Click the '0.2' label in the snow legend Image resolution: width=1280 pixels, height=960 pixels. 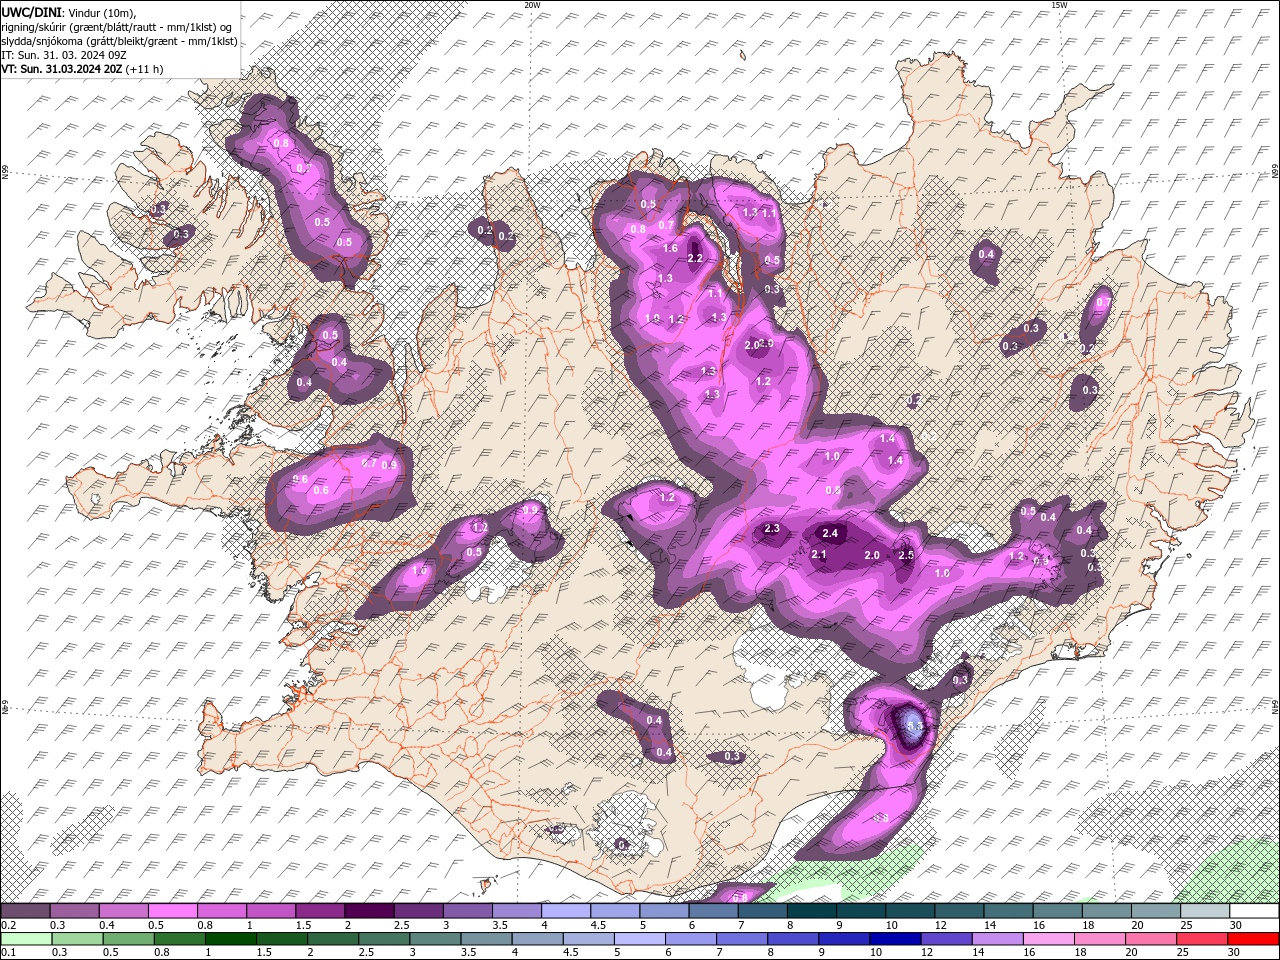[8, 925]
